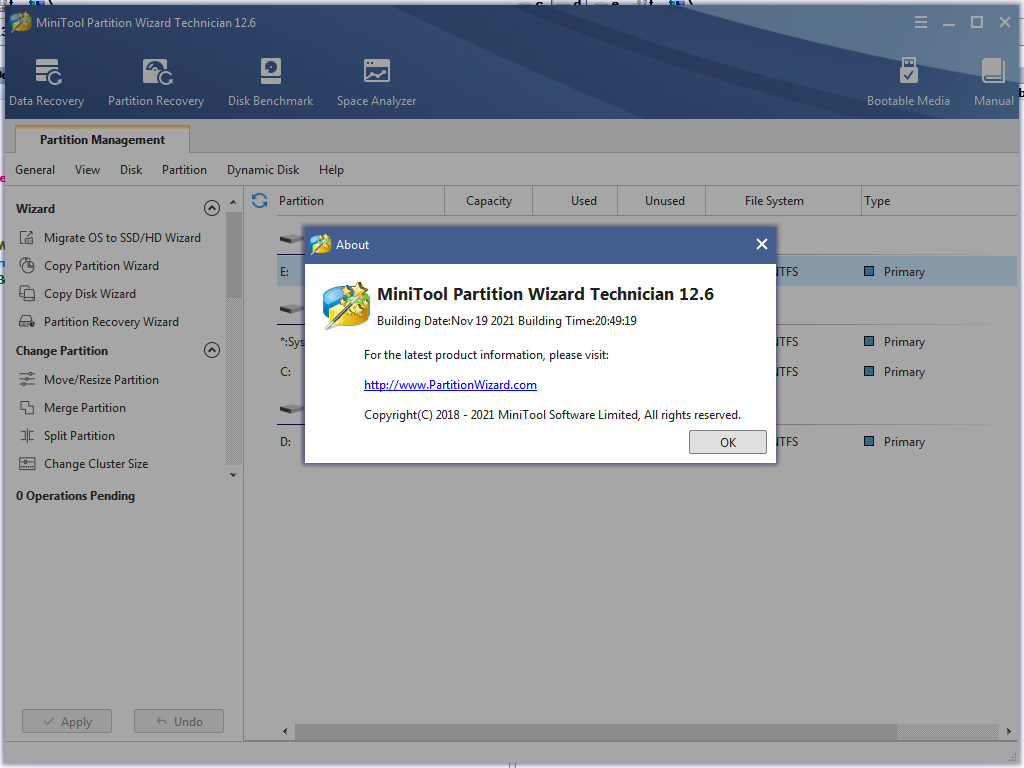Click the Migrate OS to SSD/HD Wizard icon
The width and height of the screenshot is (1024, 768).
27,238
